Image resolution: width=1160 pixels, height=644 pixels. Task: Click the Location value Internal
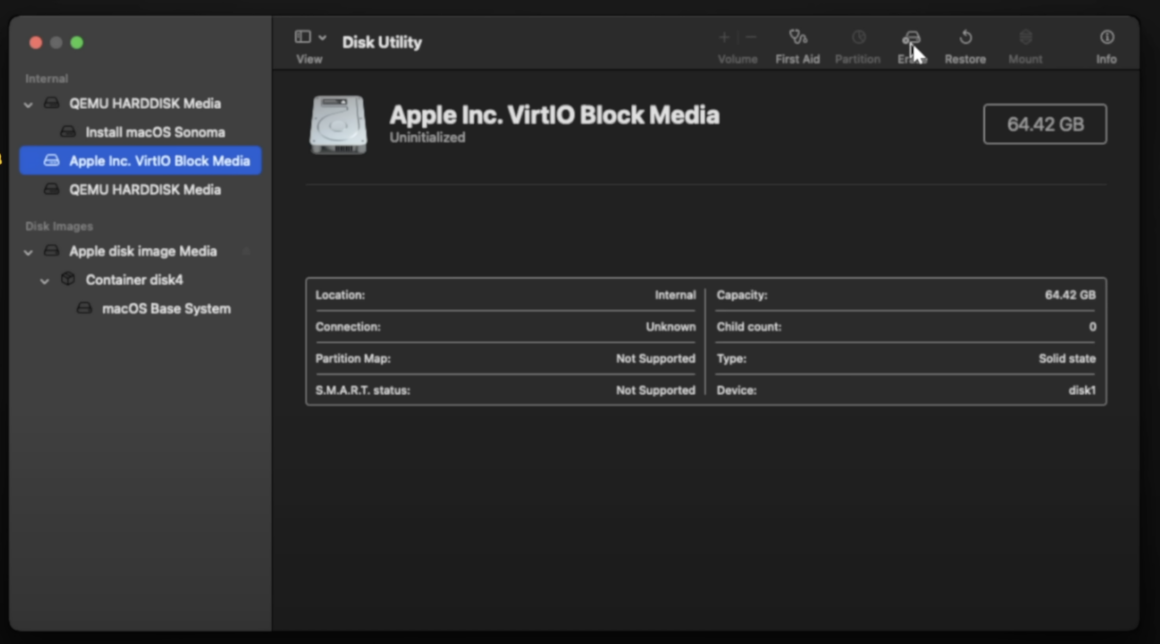click(x=675, y=295)
